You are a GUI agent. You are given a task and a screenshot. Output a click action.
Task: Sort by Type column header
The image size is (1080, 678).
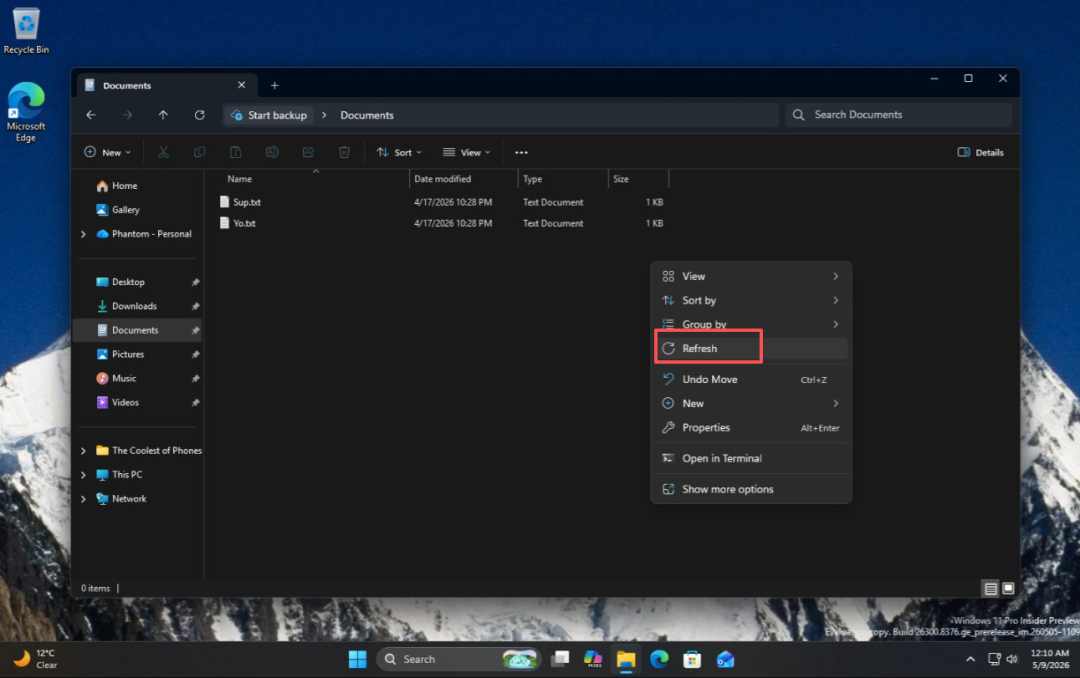pyautogui.click(x=532, y=179)
